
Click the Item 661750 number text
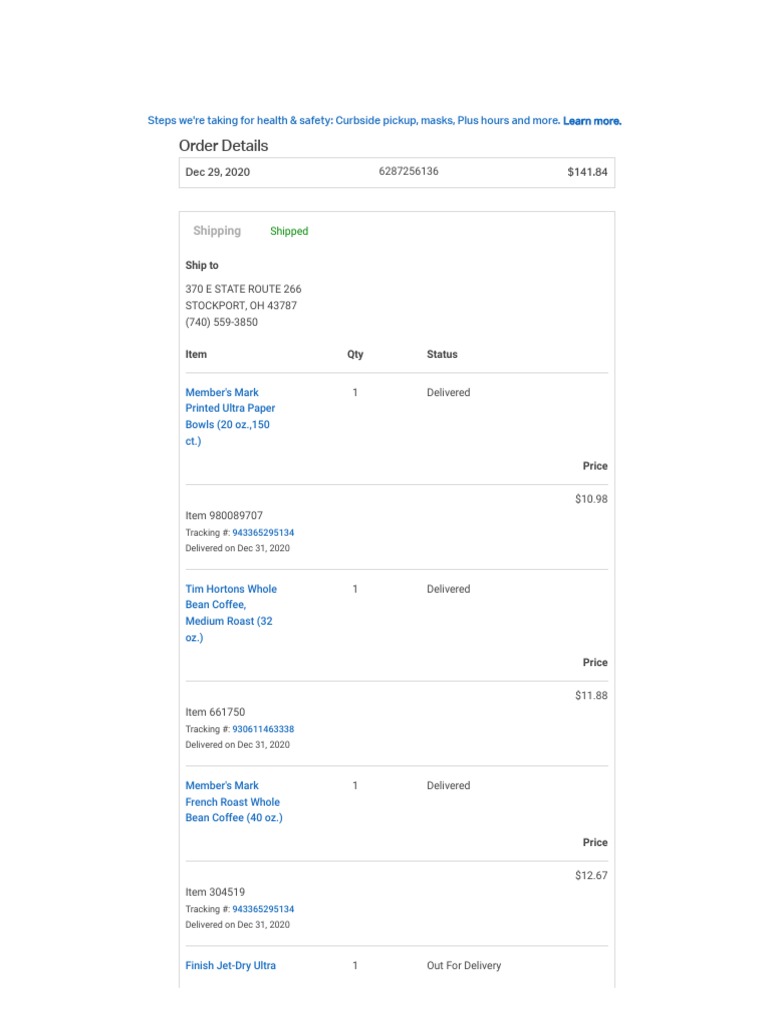215,713
